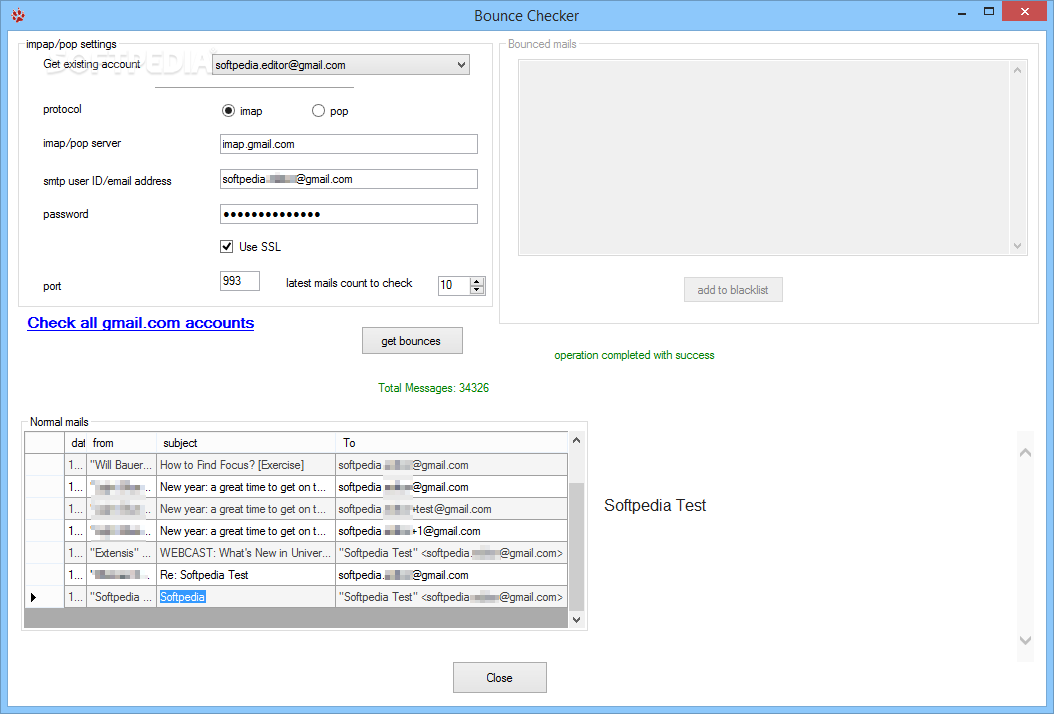Increase latest mails count with up arrow
The height and width of the screenshot is (714, 1054).
pyautogui.click(x=477, y=281)
